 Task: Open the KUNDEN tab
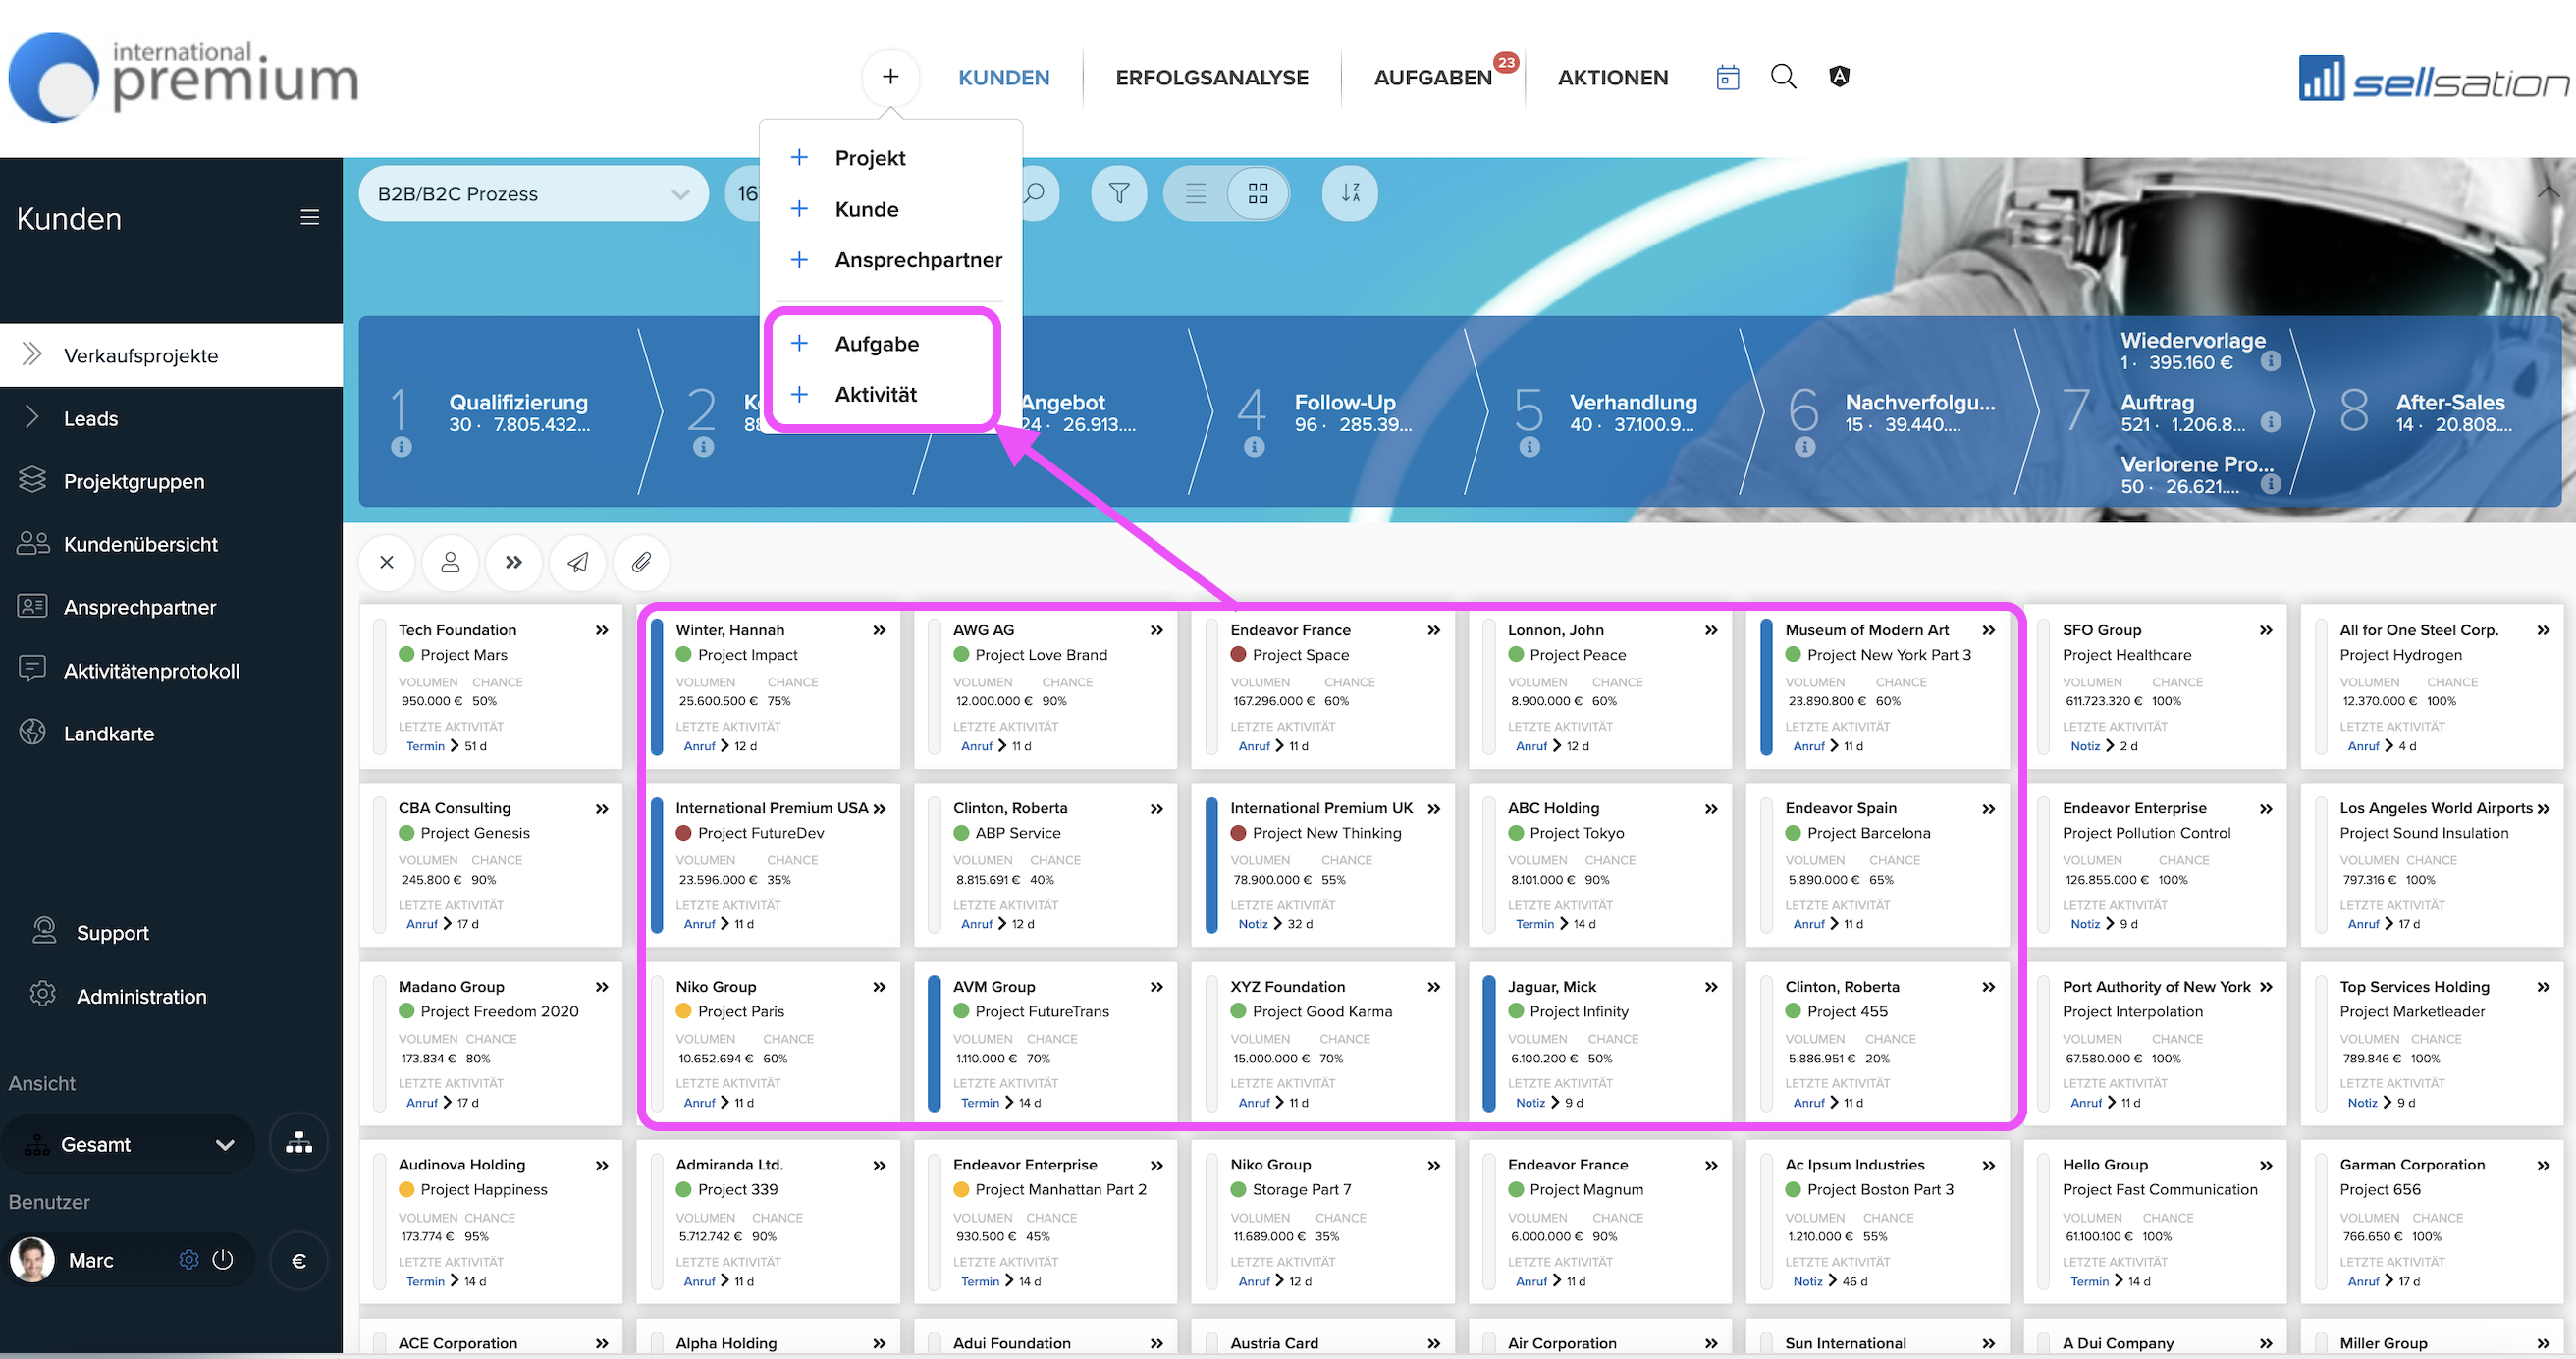1003,77
